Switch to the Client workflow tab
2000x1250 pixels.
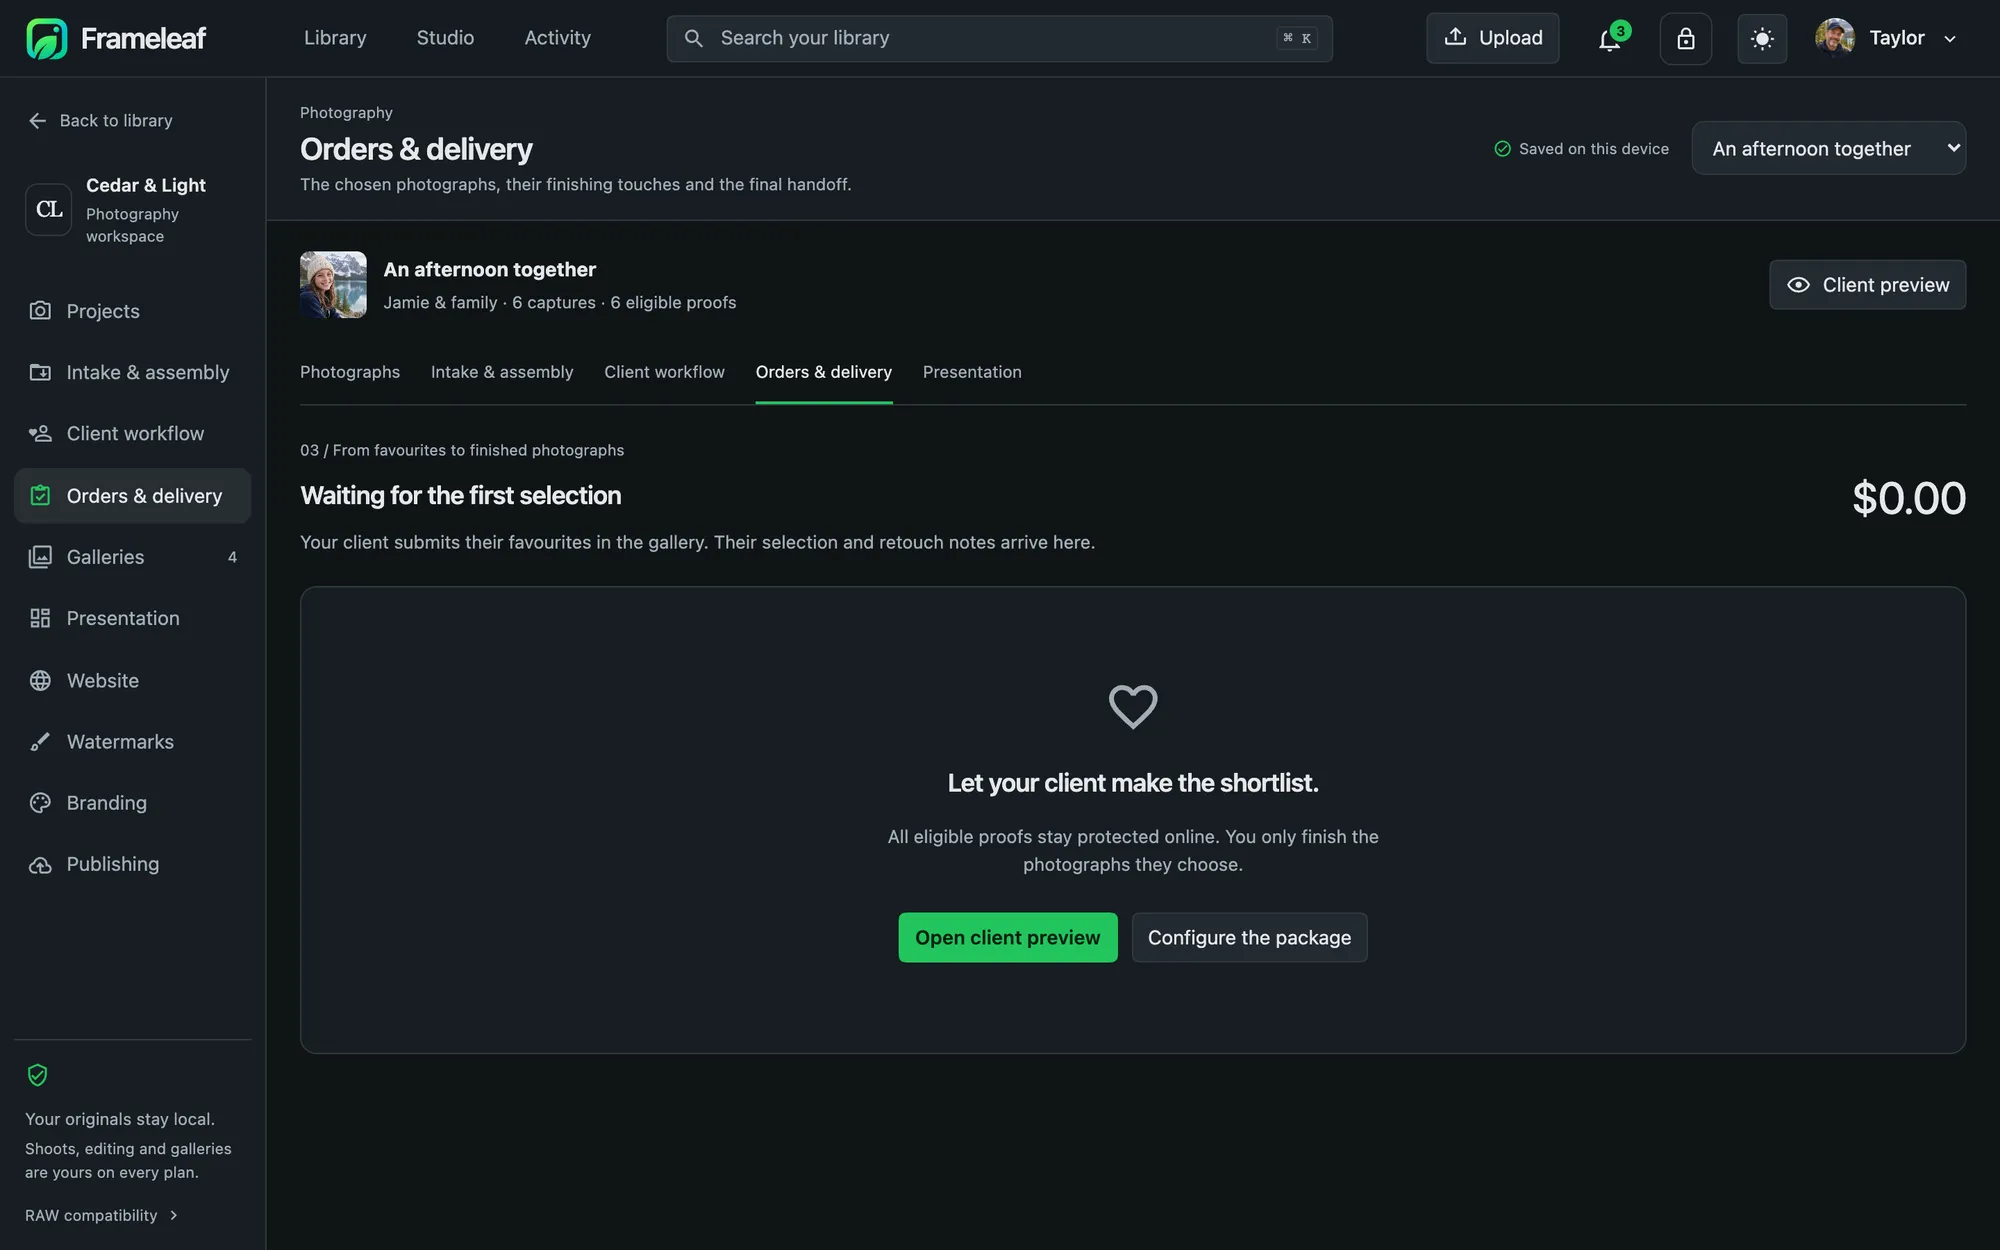click(664, 372)
